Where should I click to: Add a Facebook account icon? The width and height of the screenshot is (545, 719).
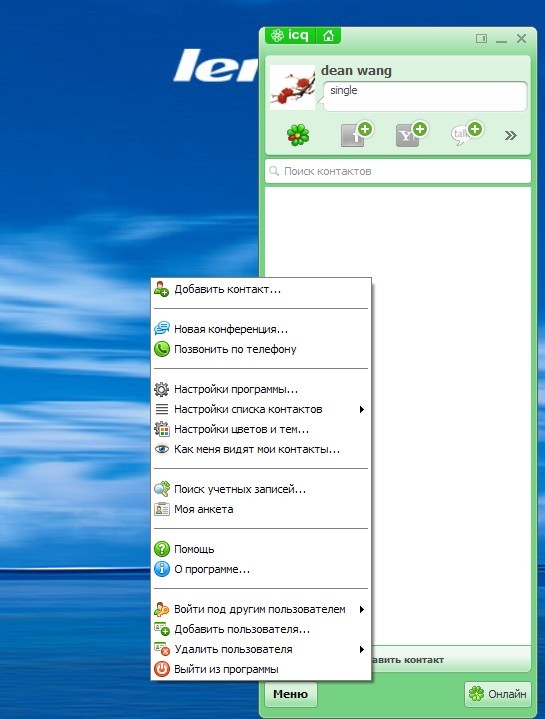point(357,134)
